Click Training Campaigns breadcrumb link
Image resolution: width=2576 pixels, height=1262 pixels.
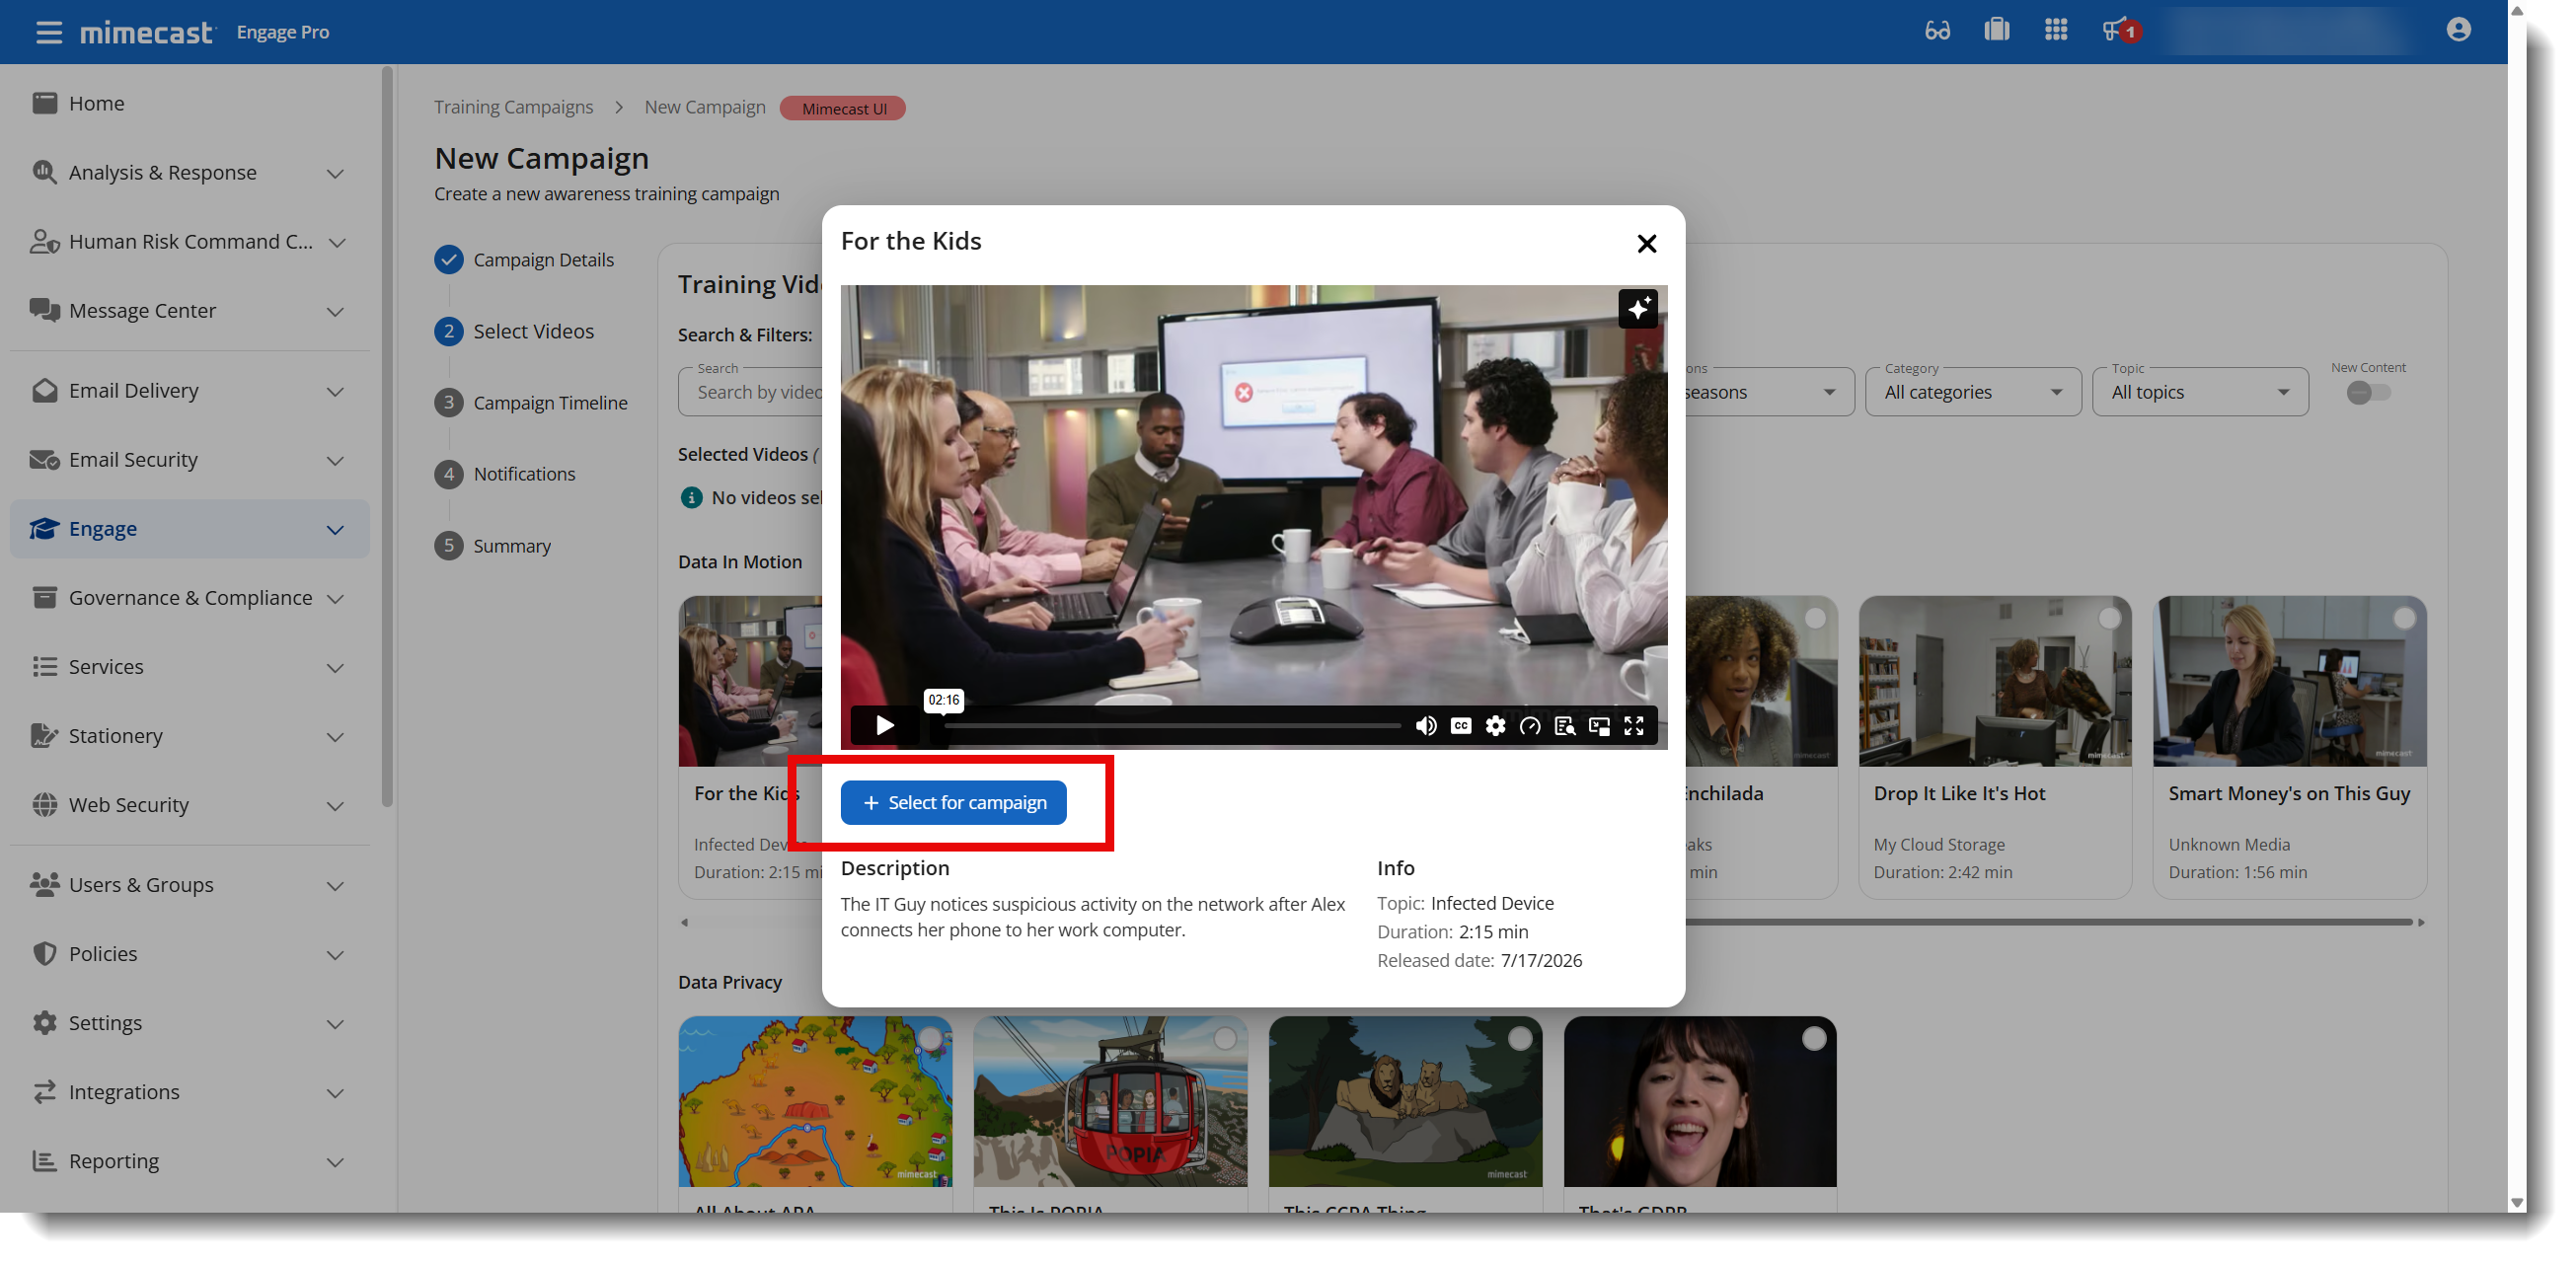pyautogui.click(x=513, y=107)
